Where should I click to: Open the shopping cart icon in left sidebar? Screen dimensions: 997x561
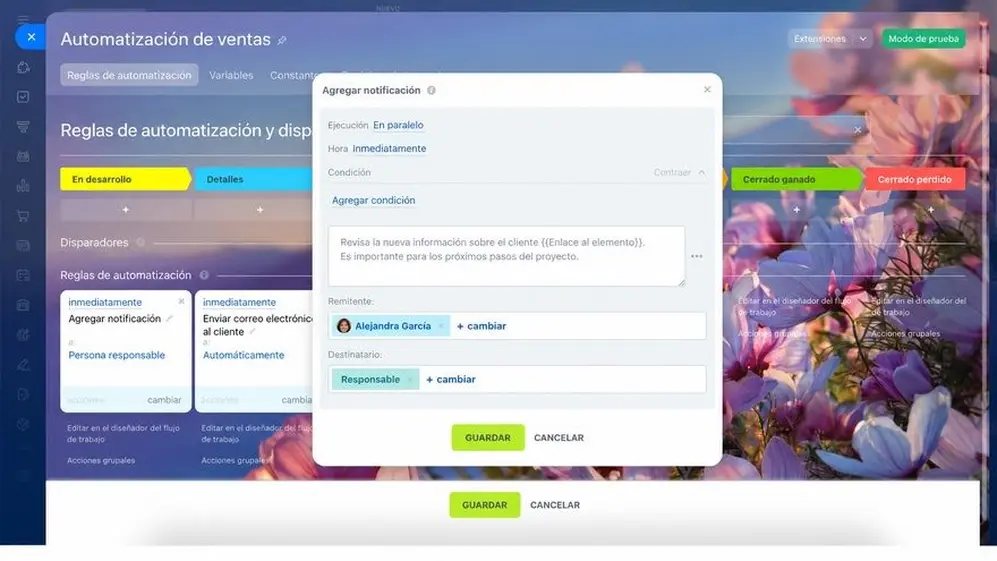tap(23, 216)
